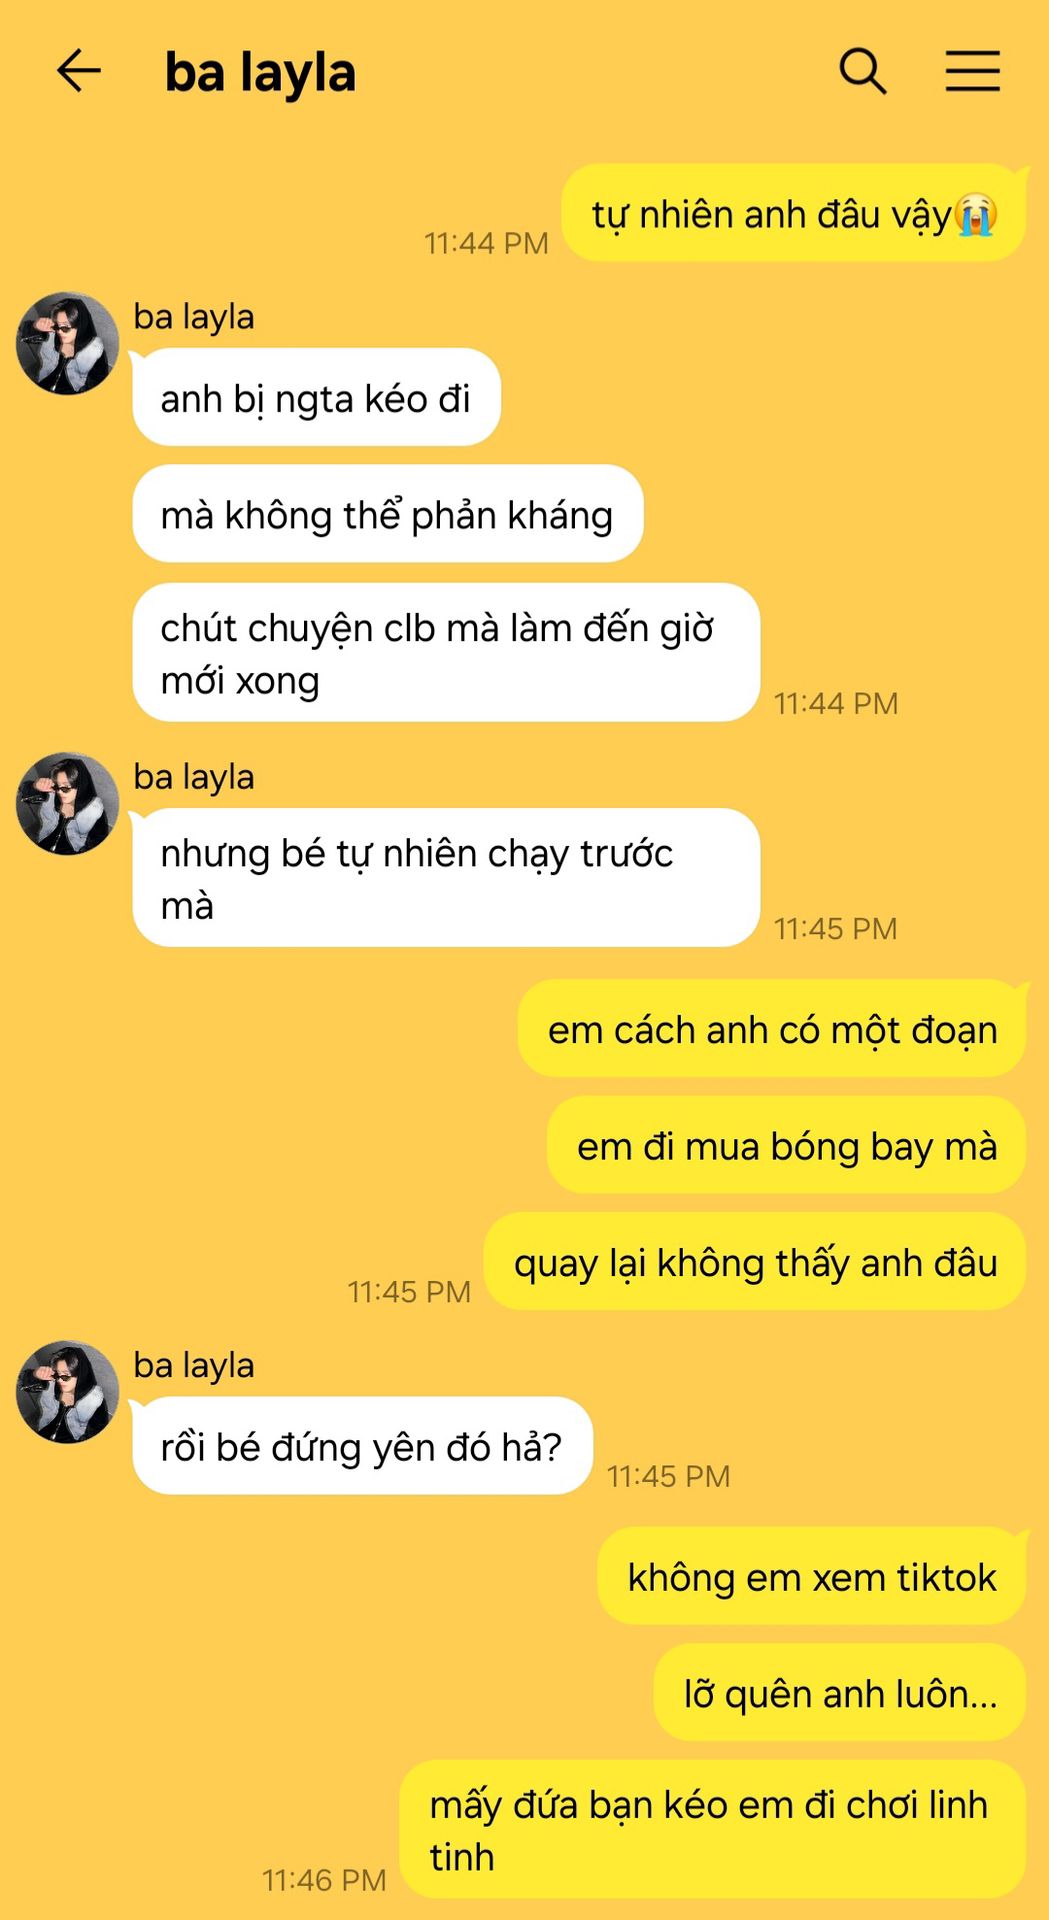Viewport: 1049px width, 1920px height.
Task: Tap ba layla's first avatar photo
Action: pos(67,343)
